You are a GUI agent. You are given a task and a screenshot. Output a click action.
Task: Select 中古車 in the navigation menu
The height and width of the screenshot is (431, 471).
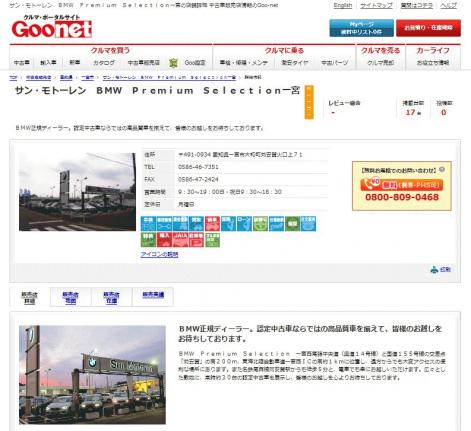point(22,62)
